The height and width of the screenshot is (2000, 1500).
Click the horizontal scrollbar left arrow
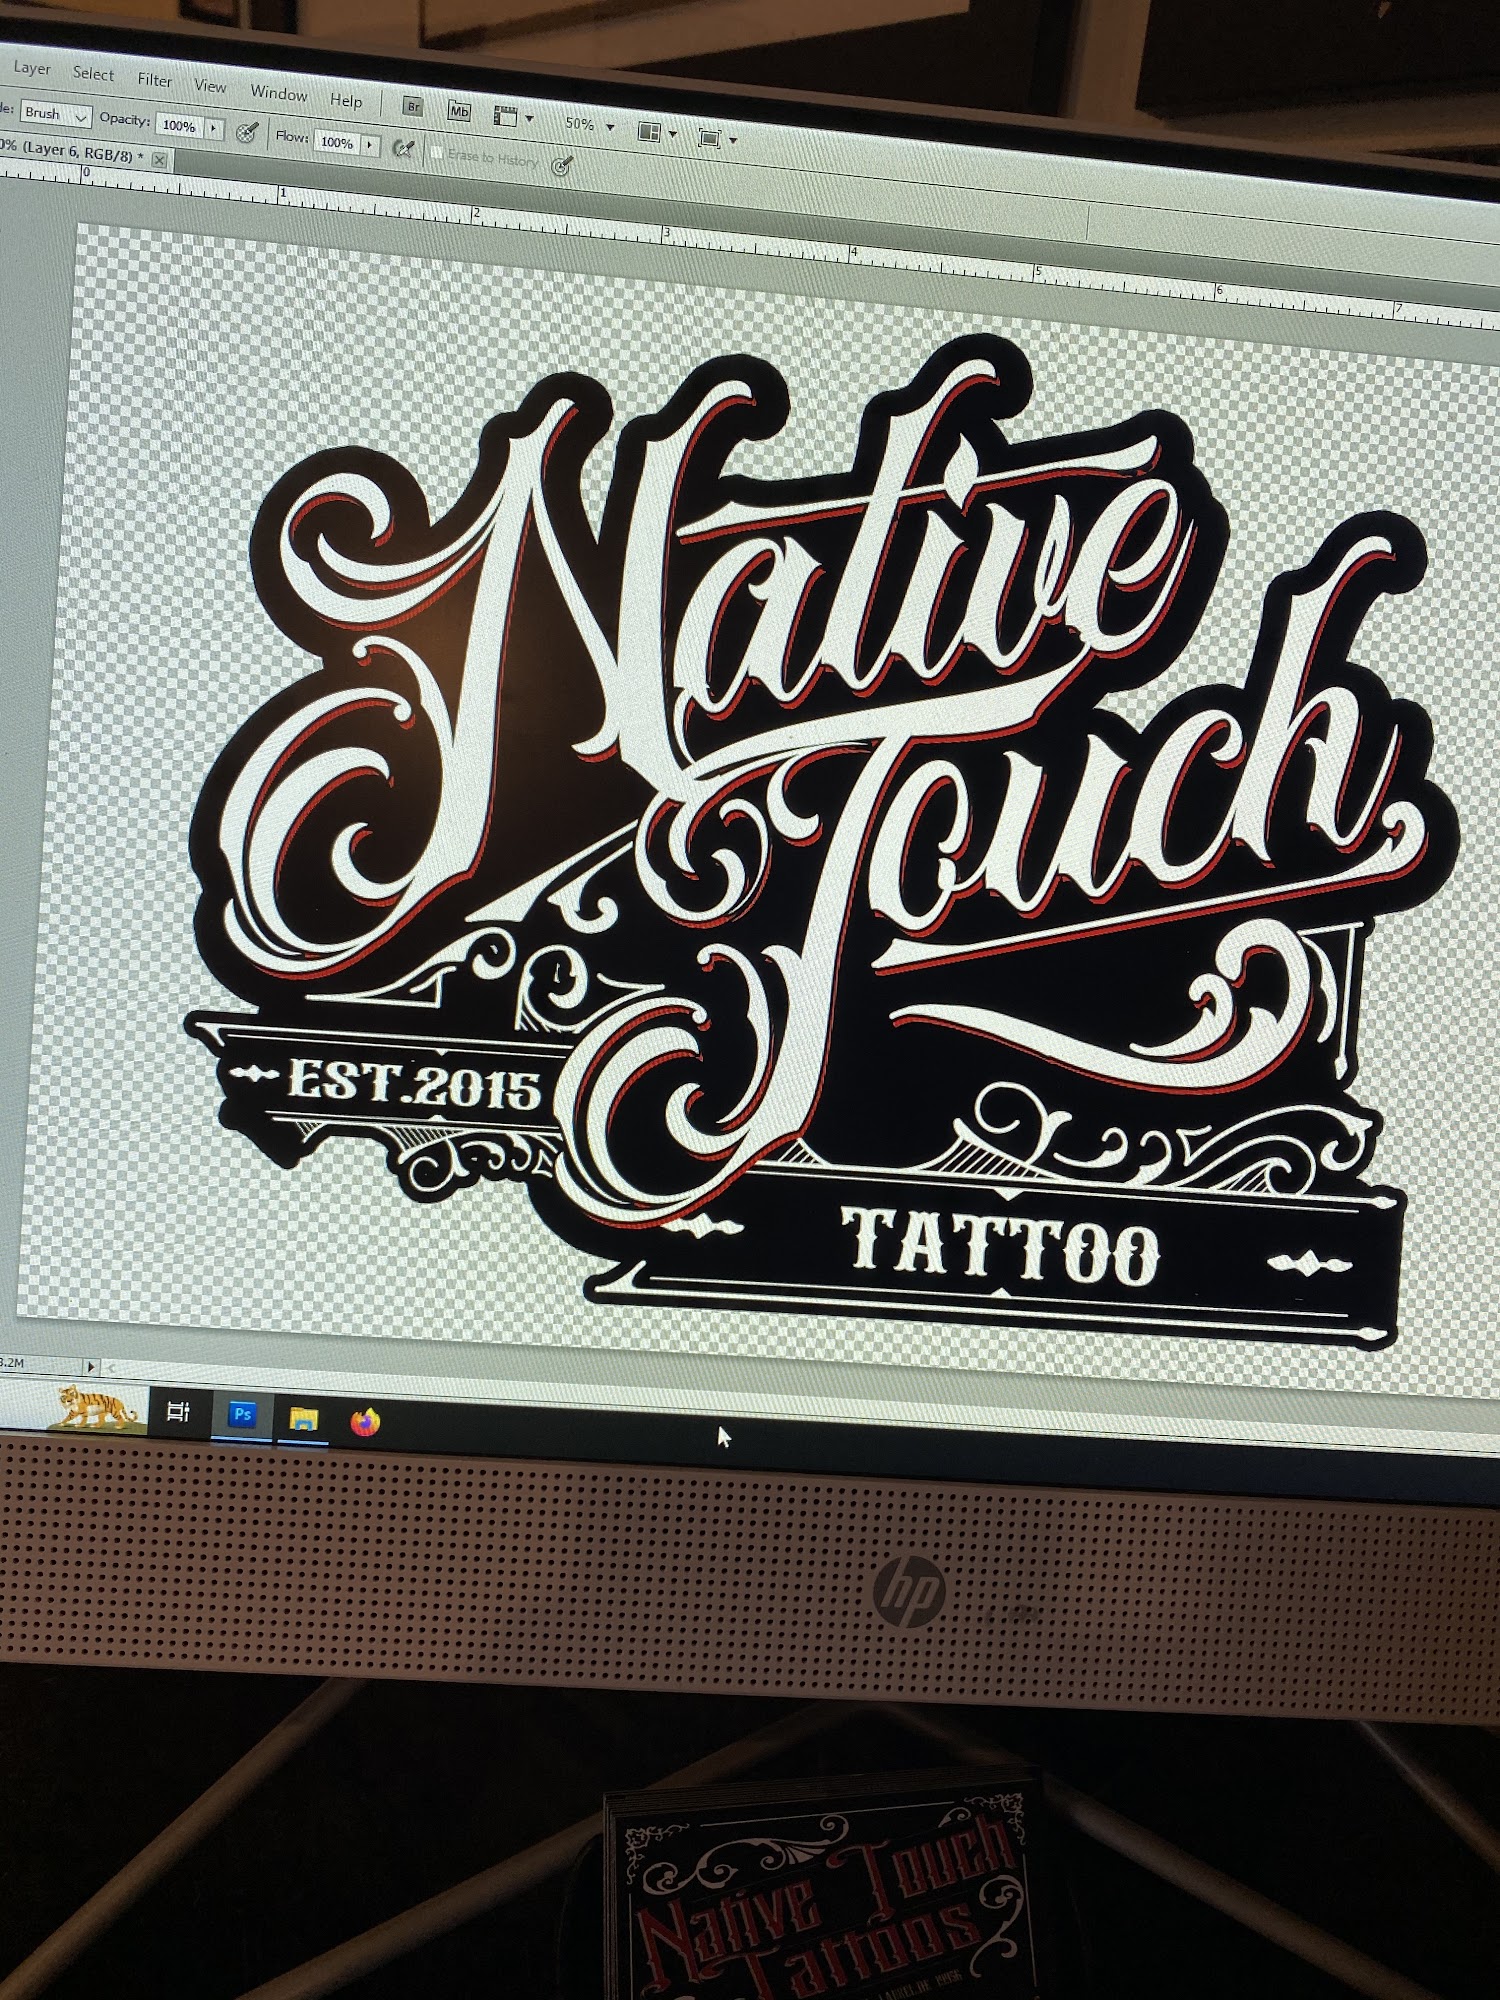point(112,1367)
